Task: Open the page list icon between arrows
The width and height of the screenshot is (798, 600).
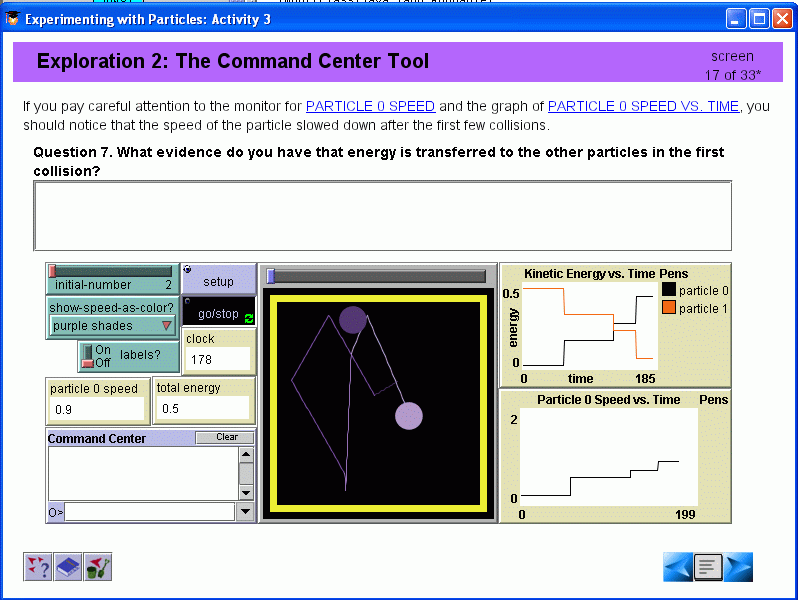Action: click(x=708, y=567)
